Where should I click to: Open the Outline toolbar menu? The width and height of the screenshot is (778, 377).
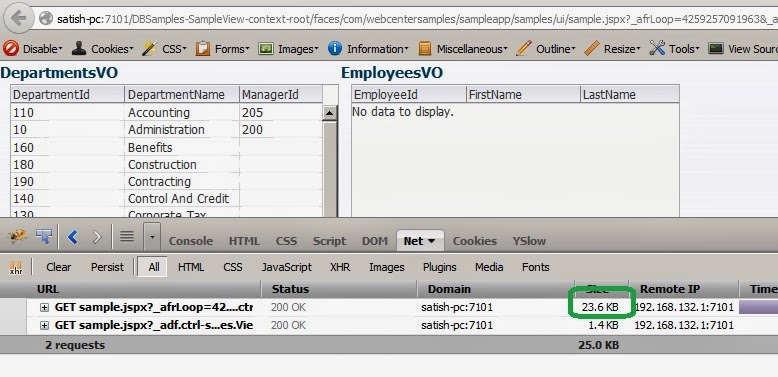coord(546,49)
